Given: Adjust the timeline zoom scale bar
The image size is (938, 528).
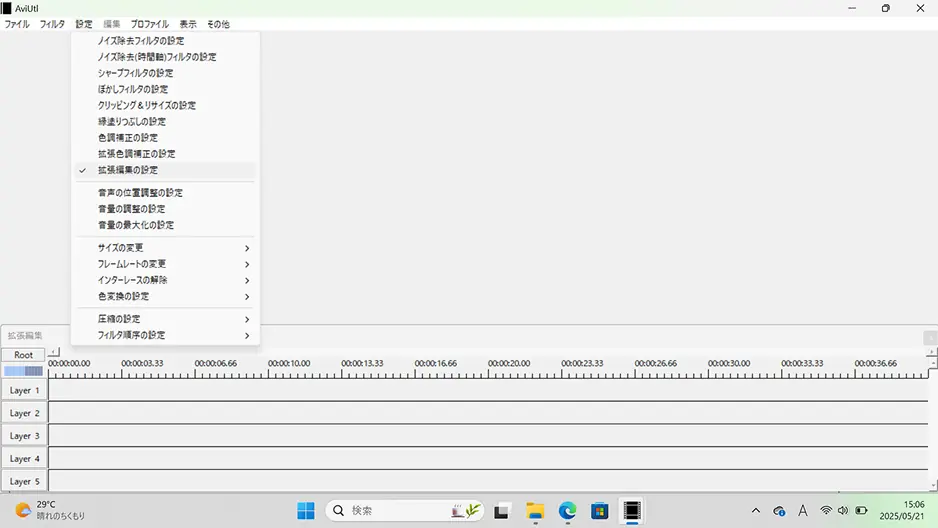Looking at the screenshot, I should point(23,371).
